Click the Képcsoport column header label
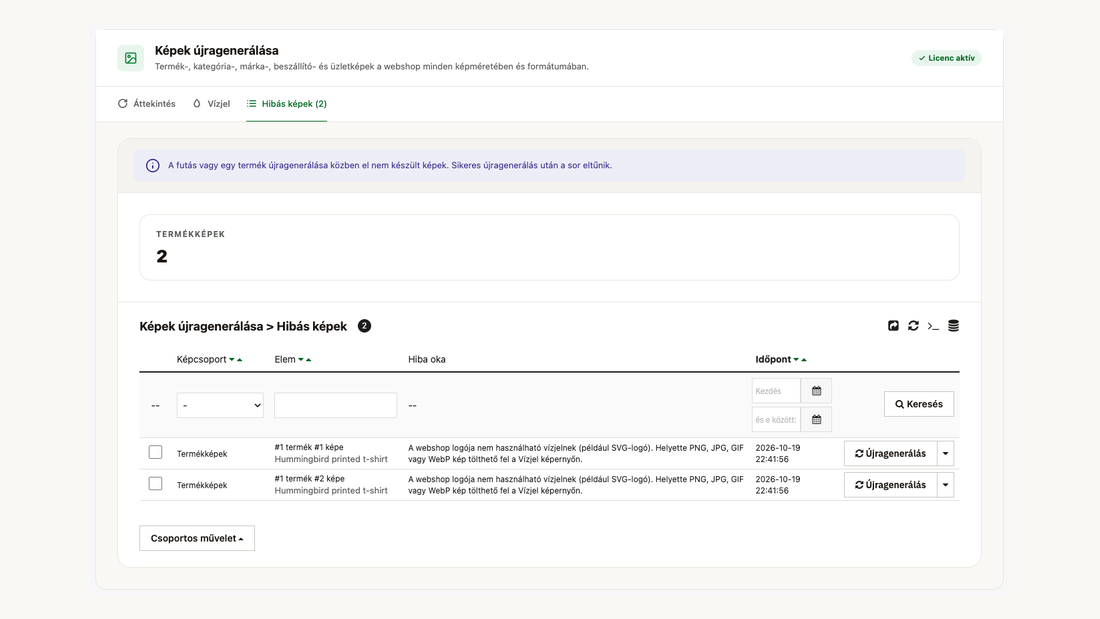The image size is (1100, 619). point(201,359)
